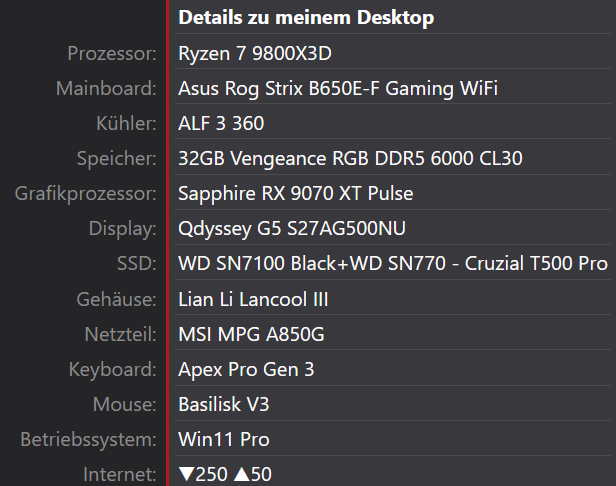
Task: Click the Basilisk V3 mouse value
Action: 223,404
